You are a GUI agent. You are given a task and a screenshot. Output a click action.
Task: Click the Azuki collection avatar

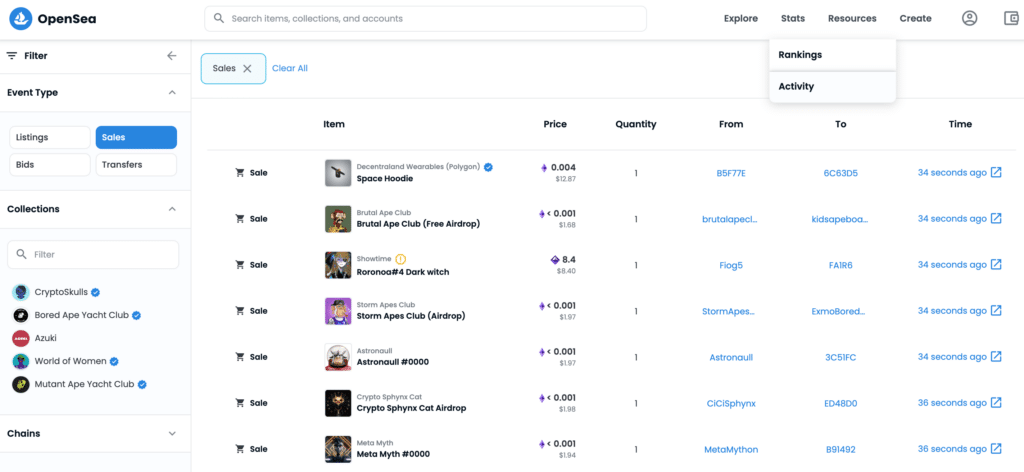[x=21, y=338]
